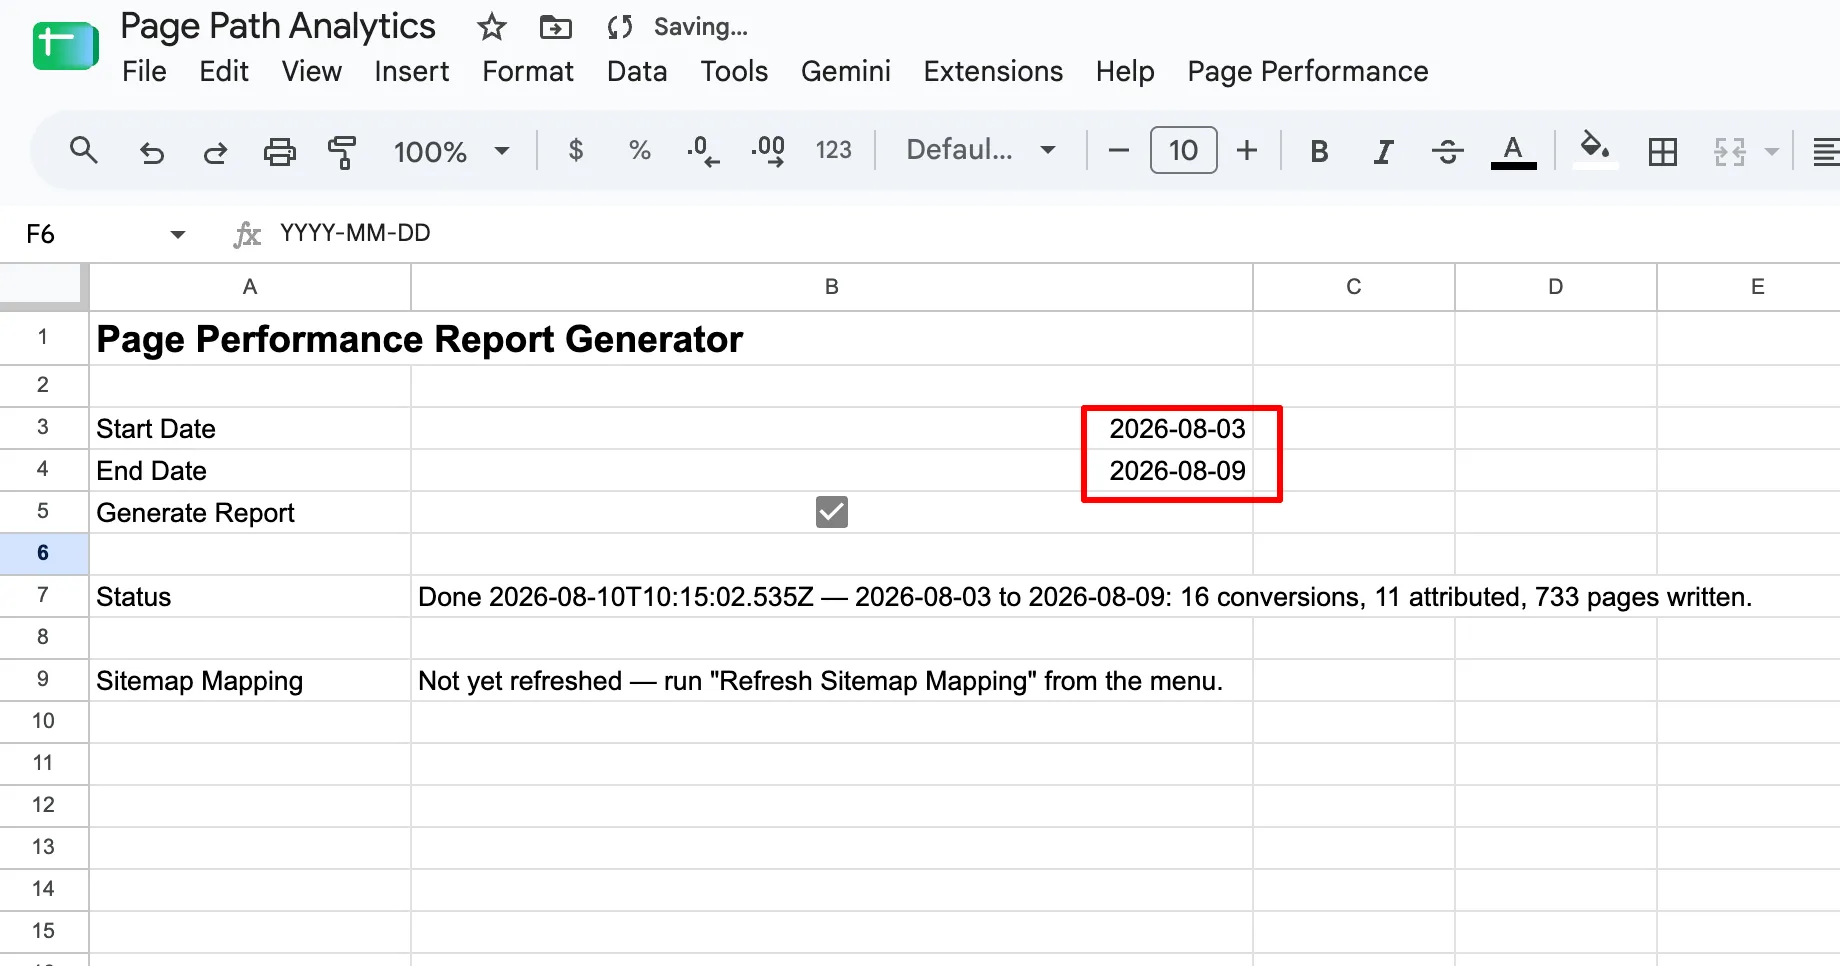Select the Start Date label cell

tap(250, 428)
